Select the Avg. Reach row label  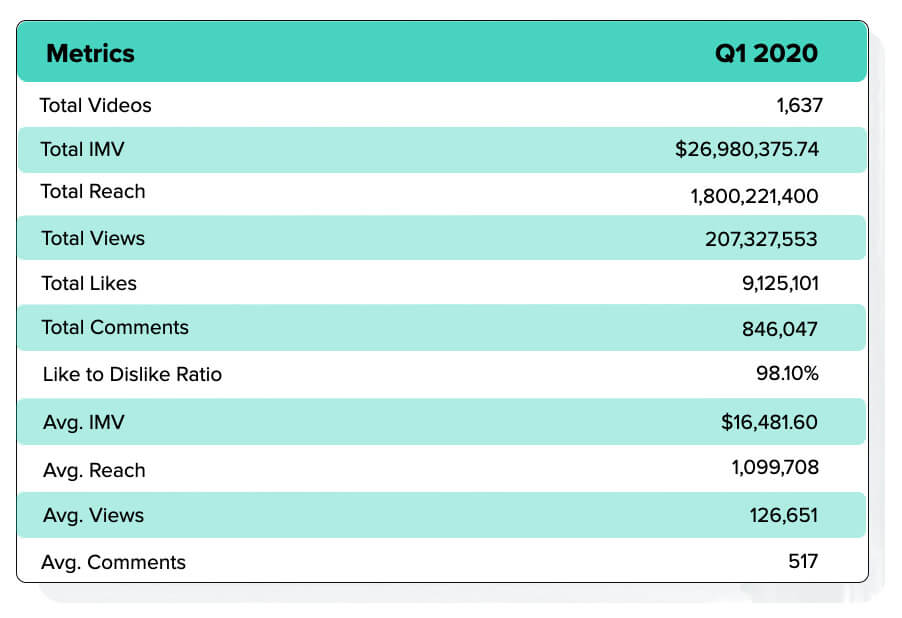94,470
